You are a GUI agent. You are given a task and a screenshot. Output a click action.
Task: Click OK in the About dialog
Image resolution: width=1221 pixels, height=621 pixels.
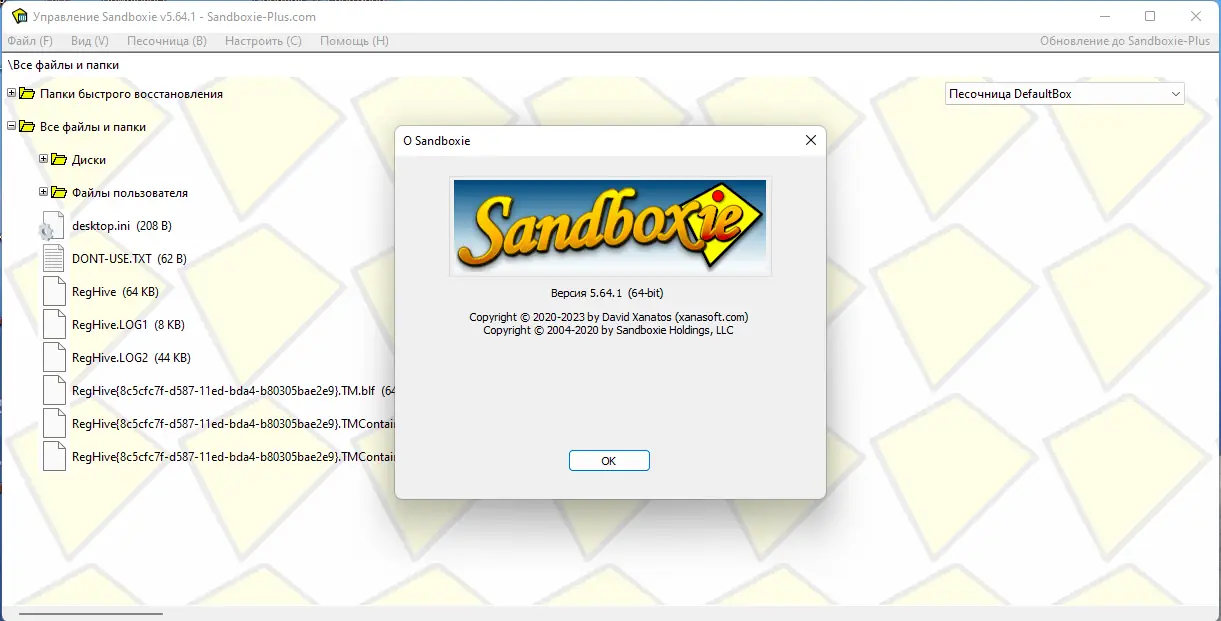(609, 461)
